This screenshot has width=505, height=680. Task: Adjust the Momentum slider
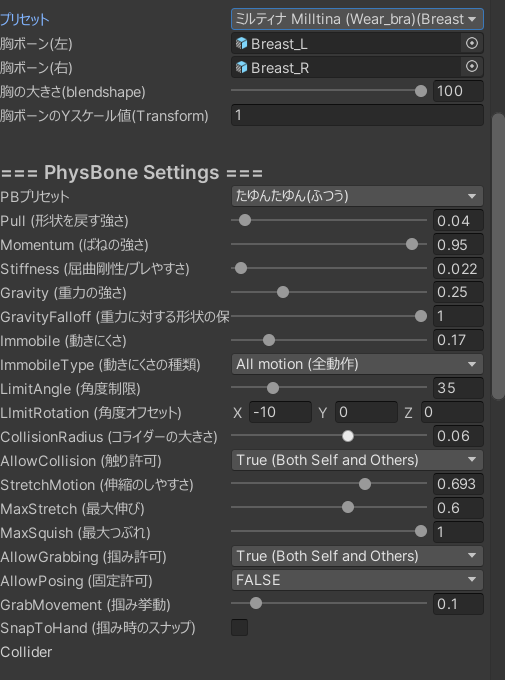click(x=329, y=244)
